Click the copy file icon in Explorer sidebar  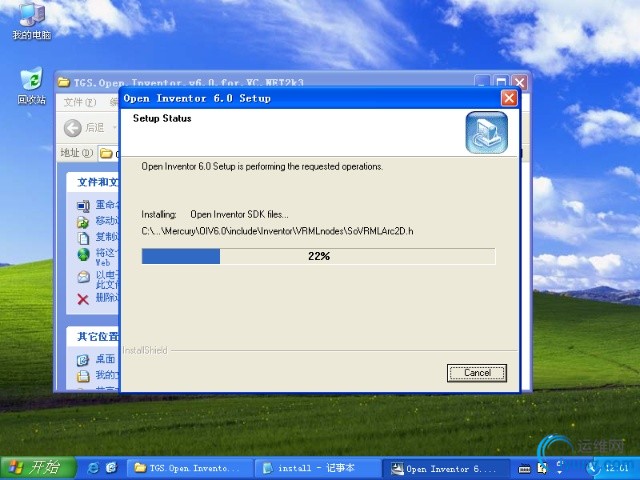pos(83,238)
